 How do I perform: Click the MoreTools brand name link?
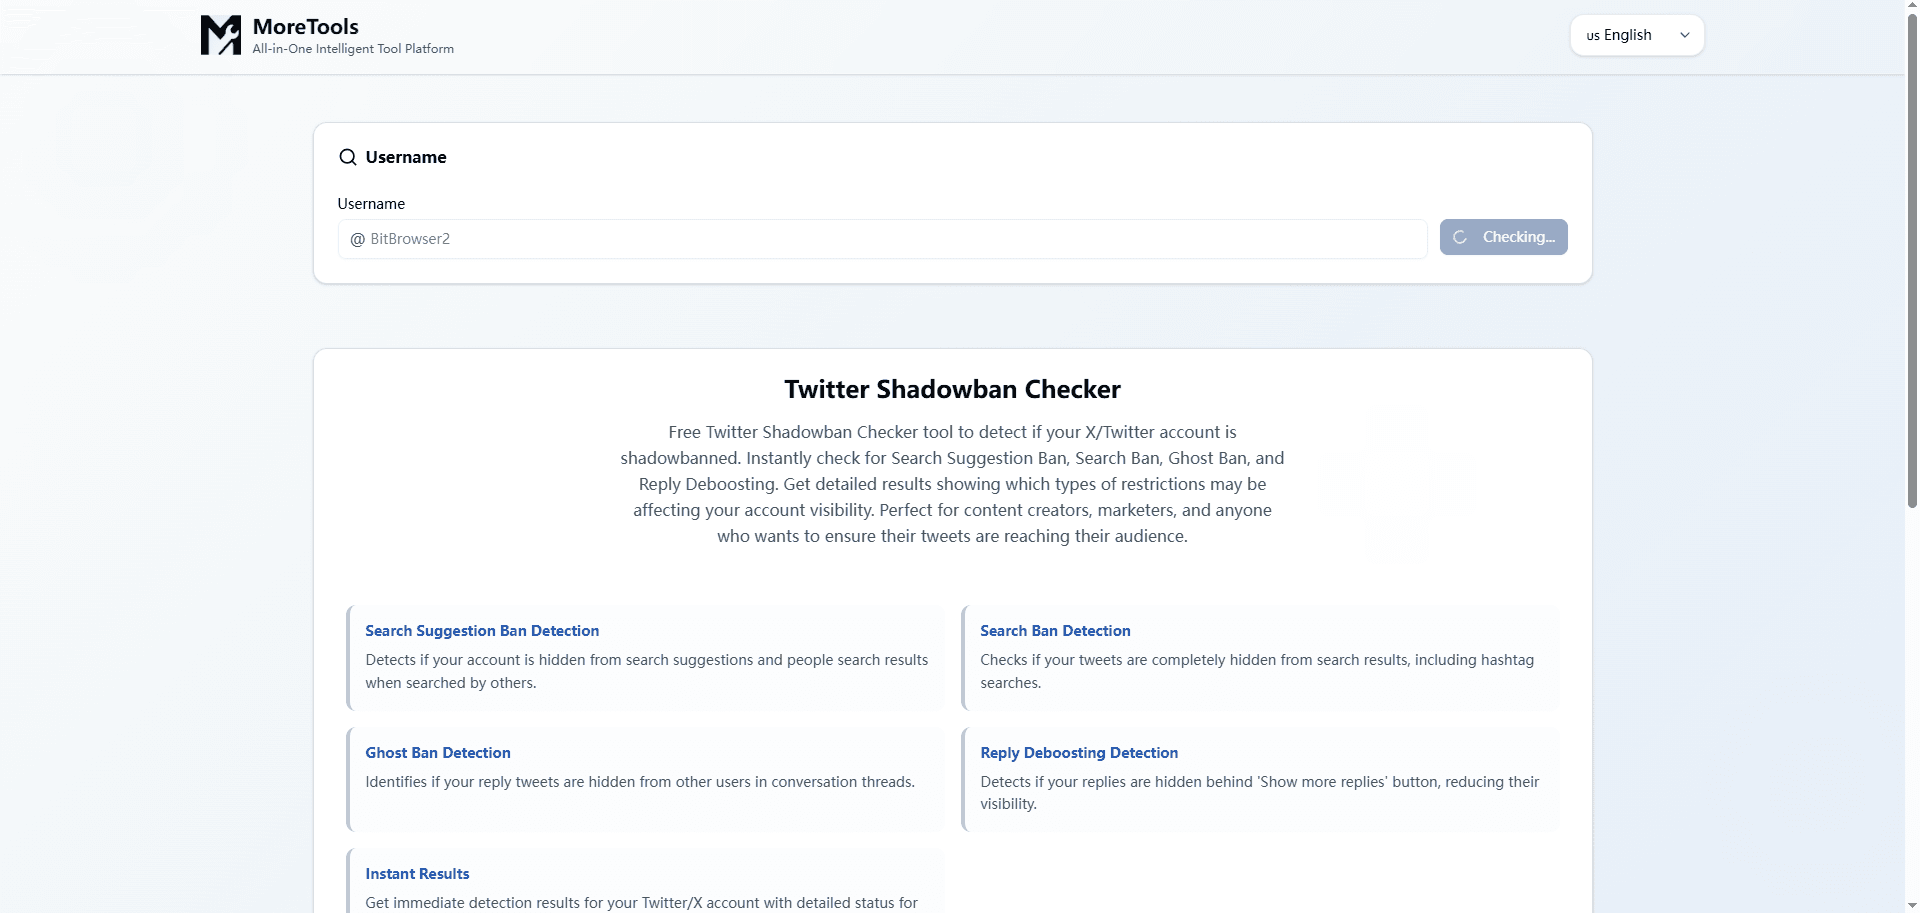[305, 27]
